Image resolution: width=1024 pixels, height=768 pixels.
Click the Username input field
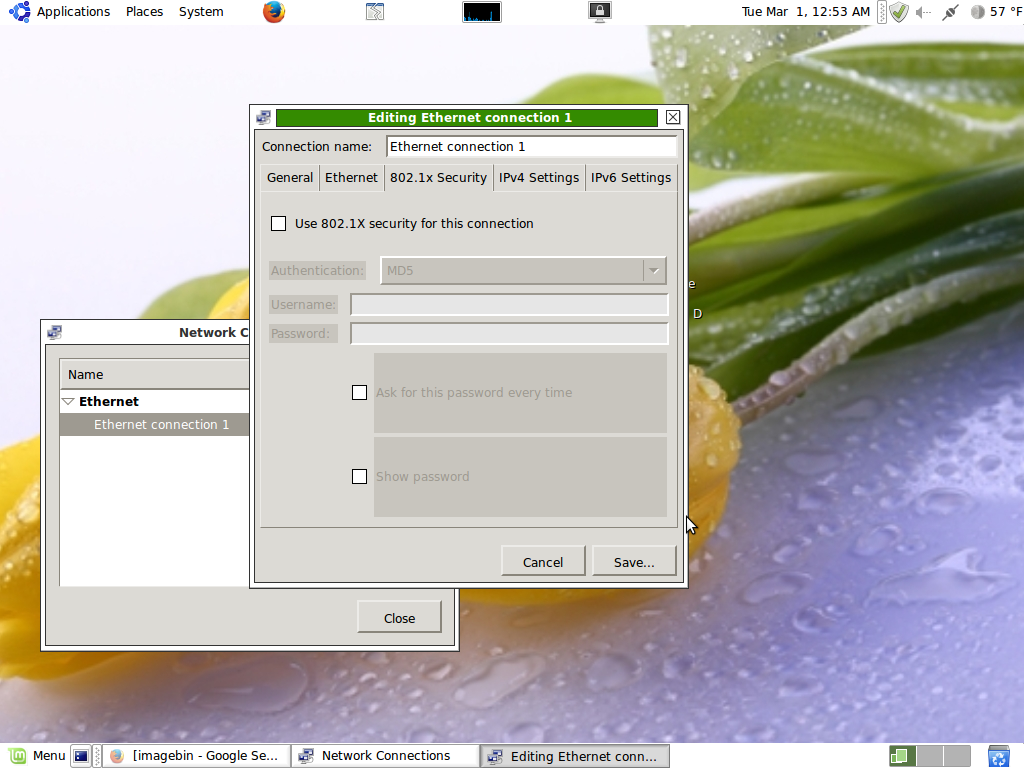pos(509,304)
